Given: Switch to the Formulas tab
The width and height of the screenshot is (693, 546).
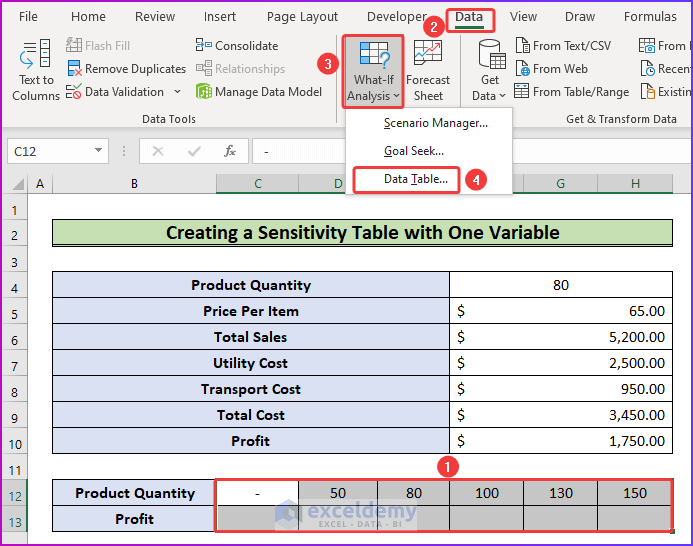Looking at the screenshot, I should (x=650, y=17).
